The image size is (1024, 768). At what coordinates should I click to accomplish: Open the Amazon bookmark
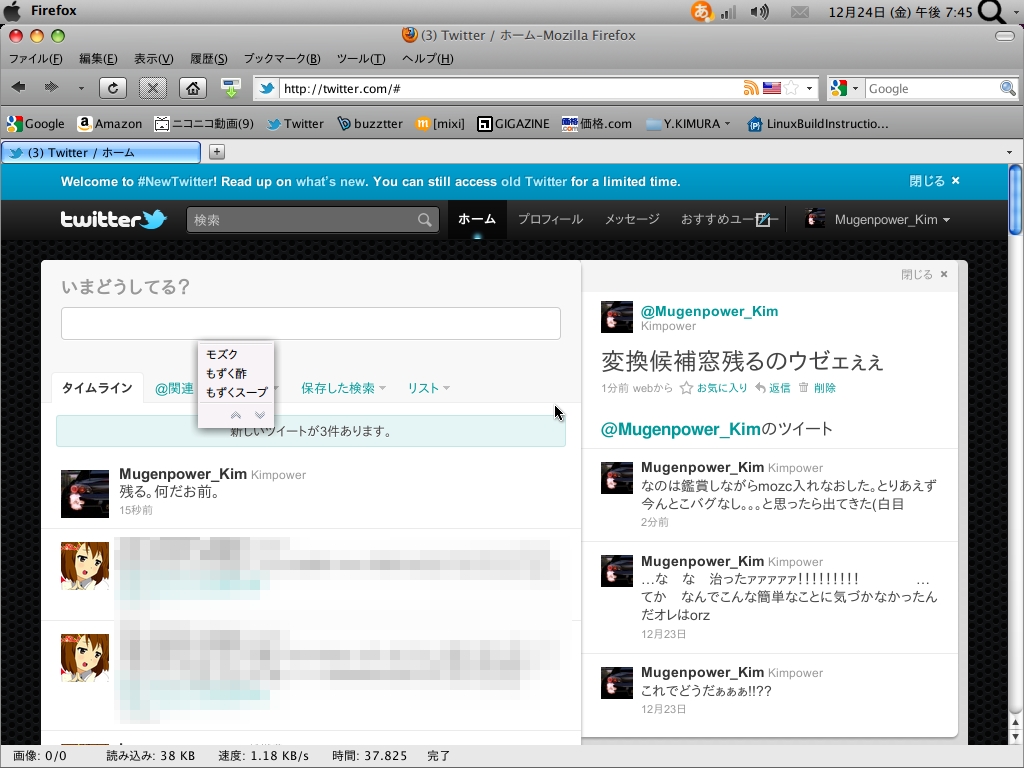[x=109, y=123]
